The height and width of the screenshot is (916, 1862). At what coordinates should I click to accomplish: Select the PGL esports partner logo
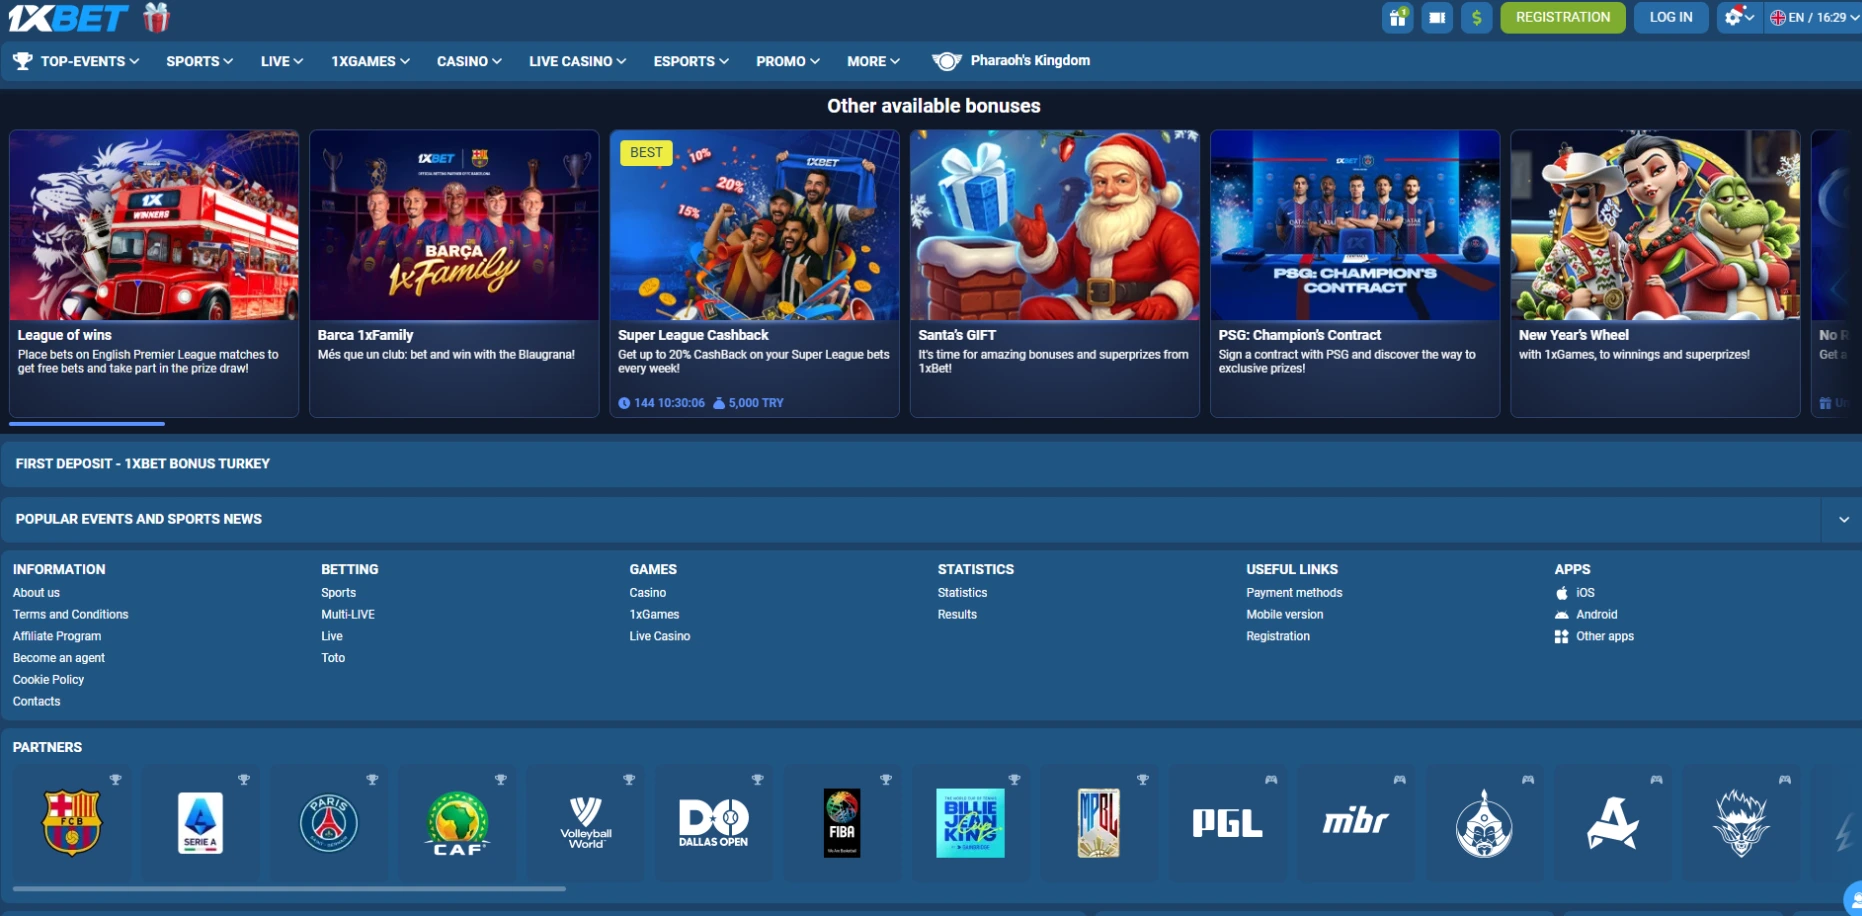[x=1227, y=823]
